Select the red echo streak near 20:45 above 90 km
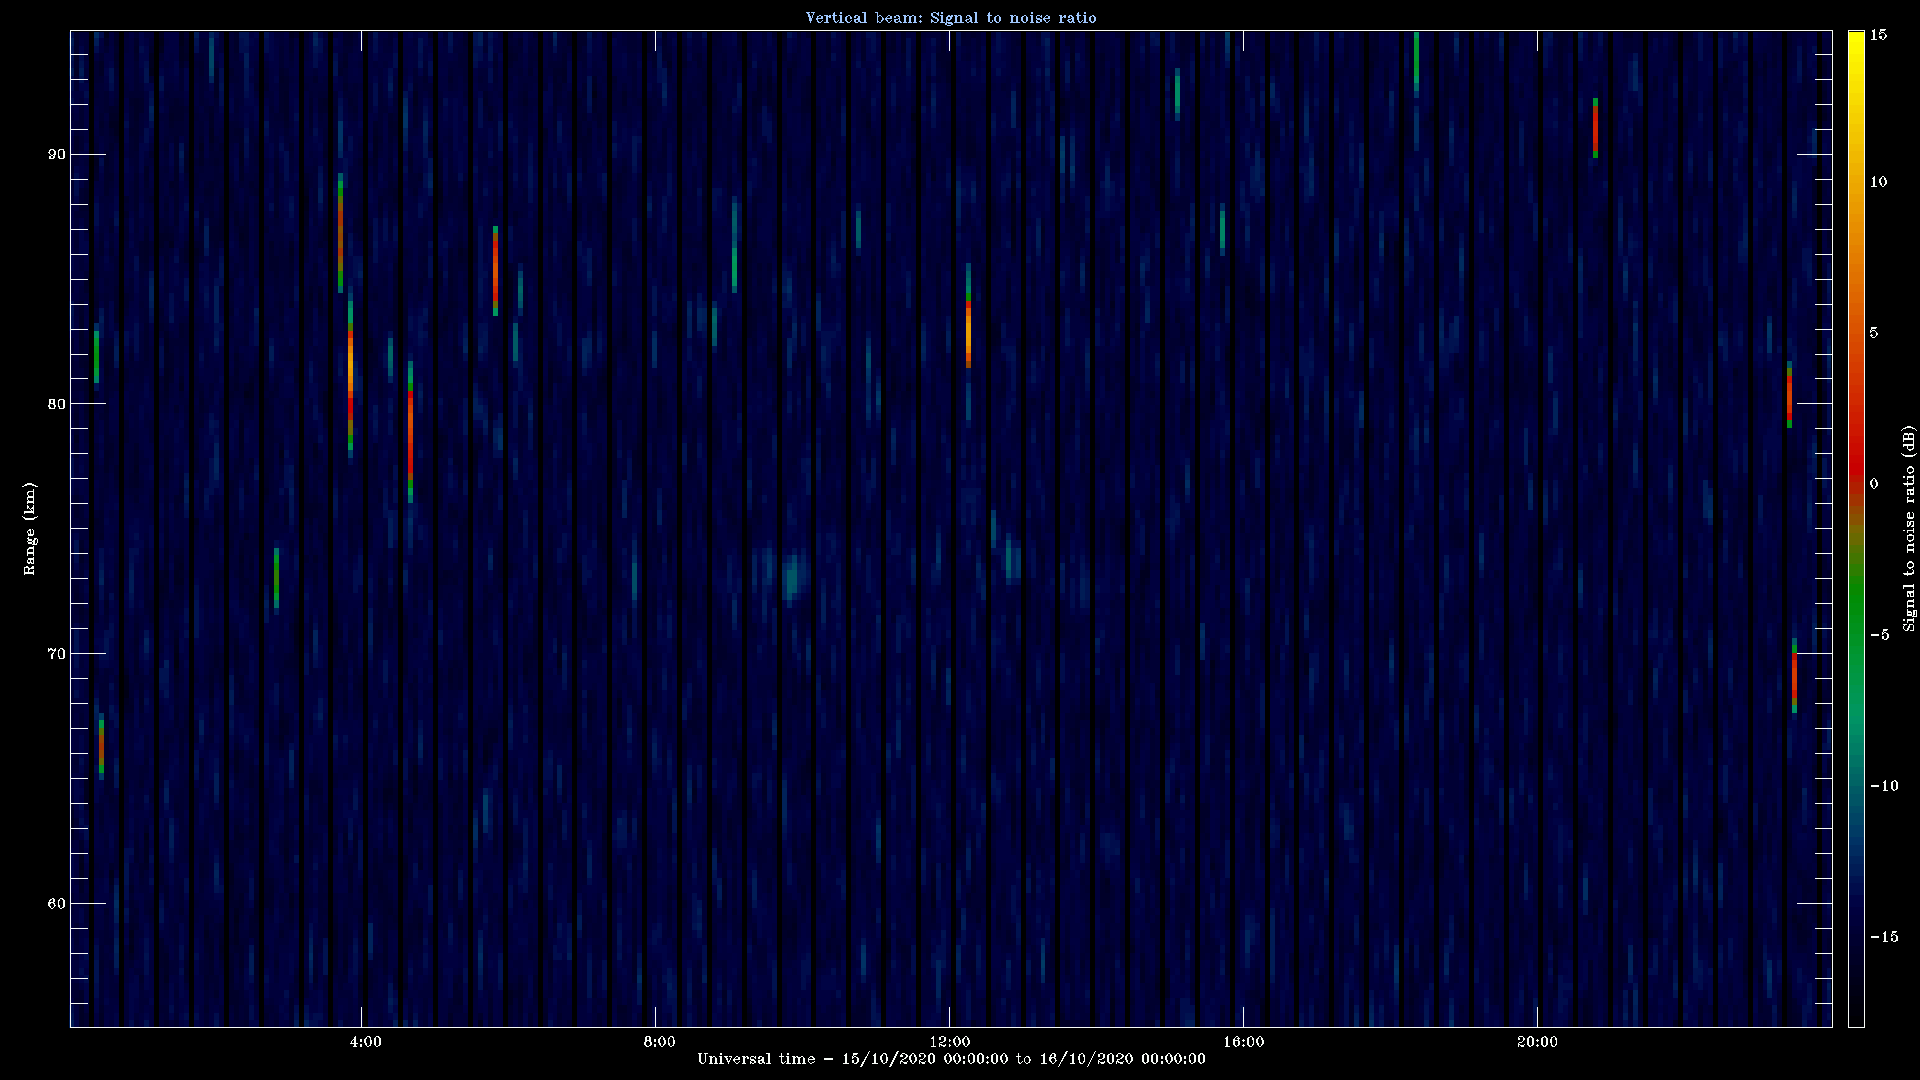This screenshot has height=1080, width=1920. point(1595,128)
